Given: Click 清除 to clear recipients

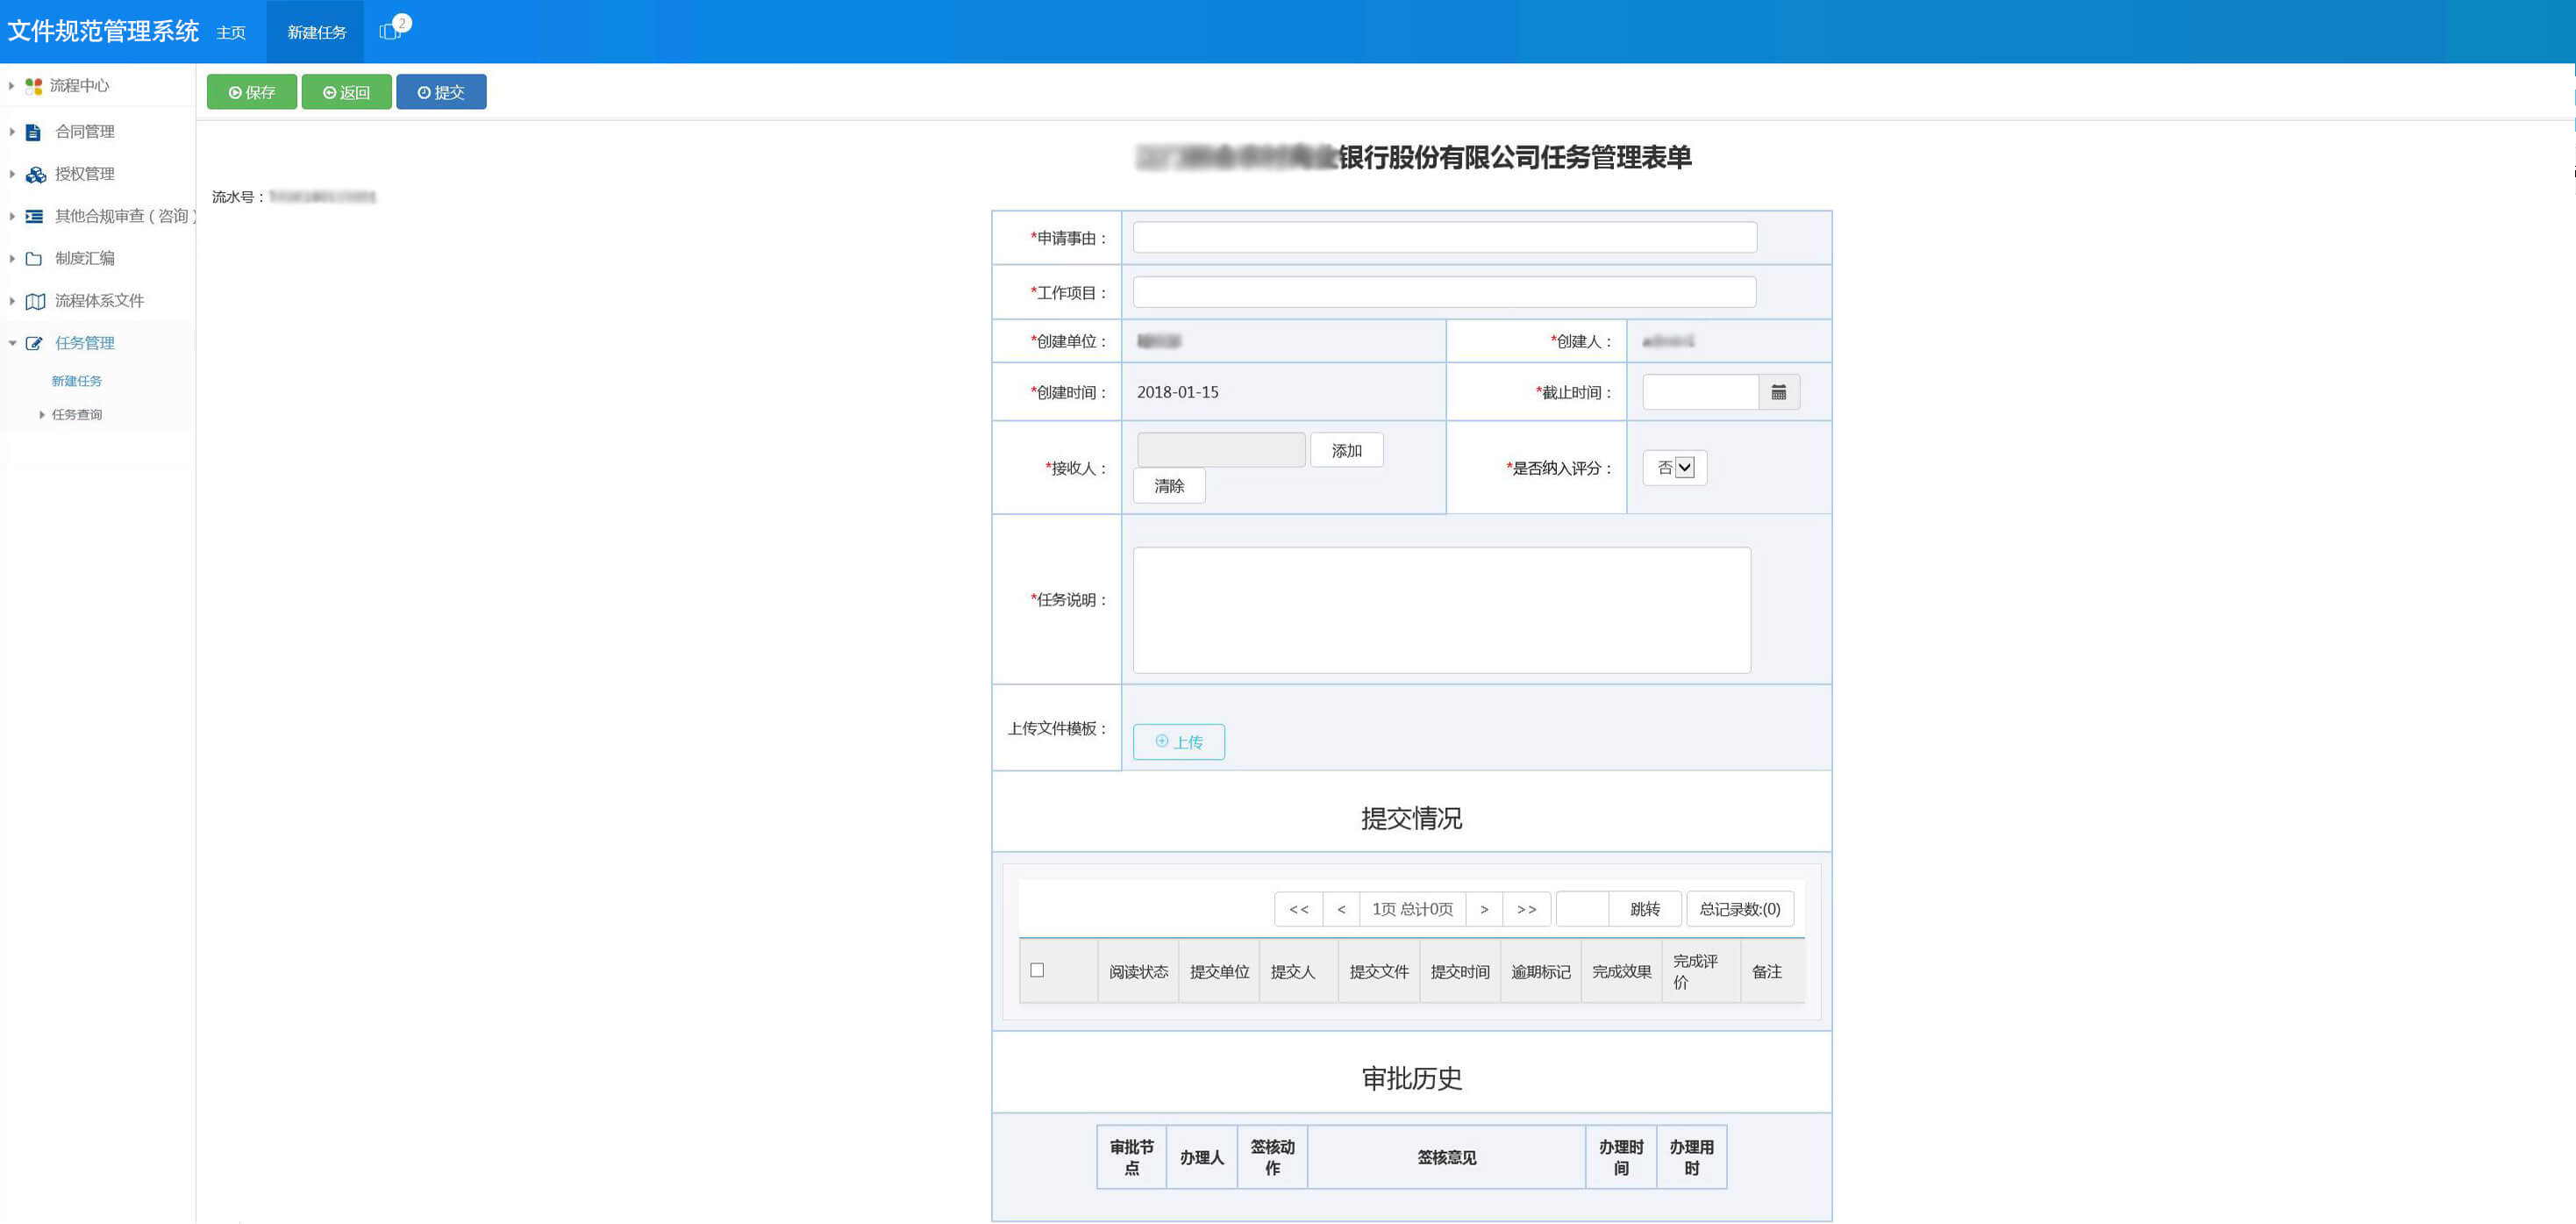Looking at the screenshot, I should coord(1169,486).
